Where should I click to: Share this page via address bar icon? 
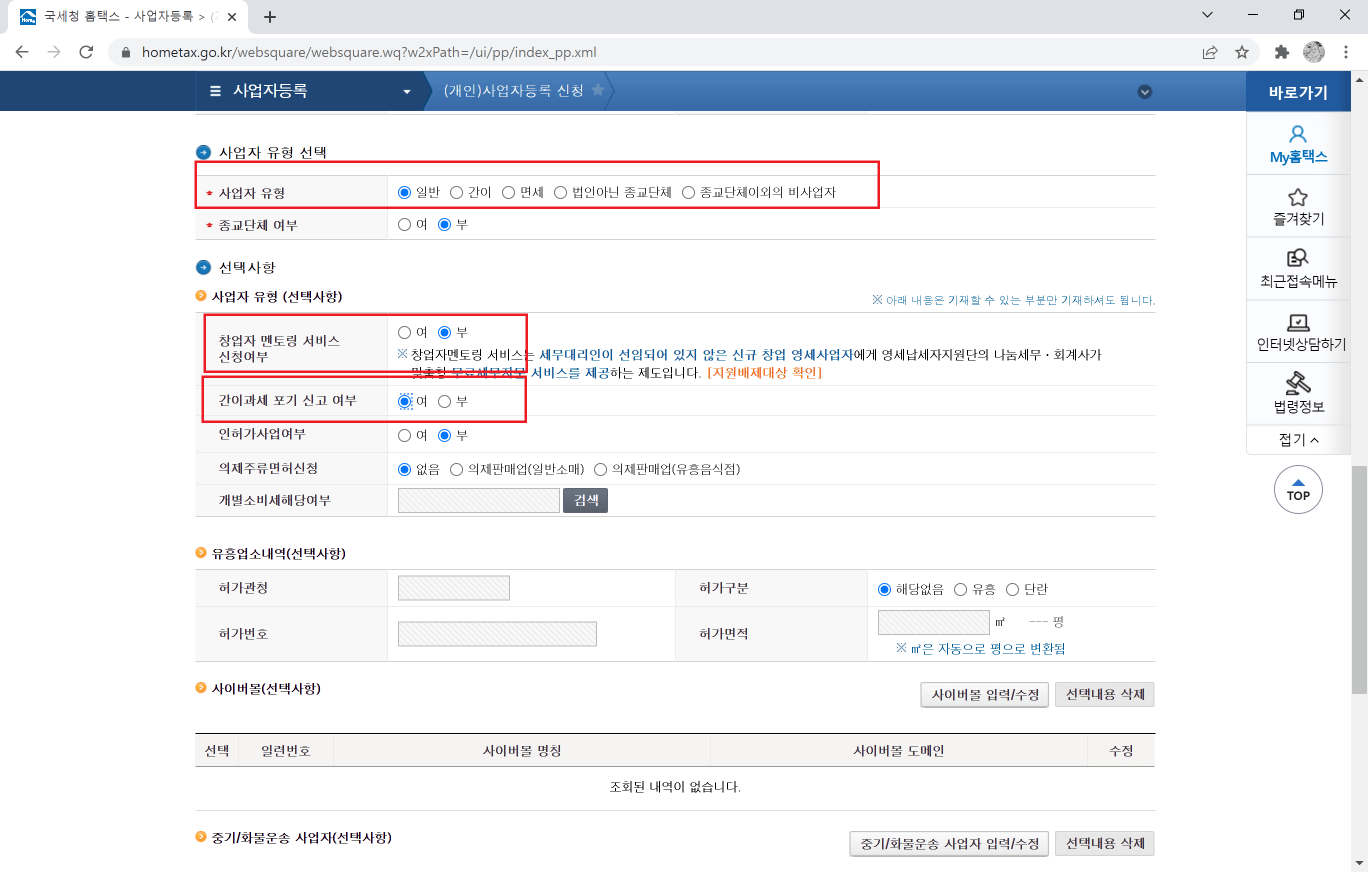(1210, 52)
